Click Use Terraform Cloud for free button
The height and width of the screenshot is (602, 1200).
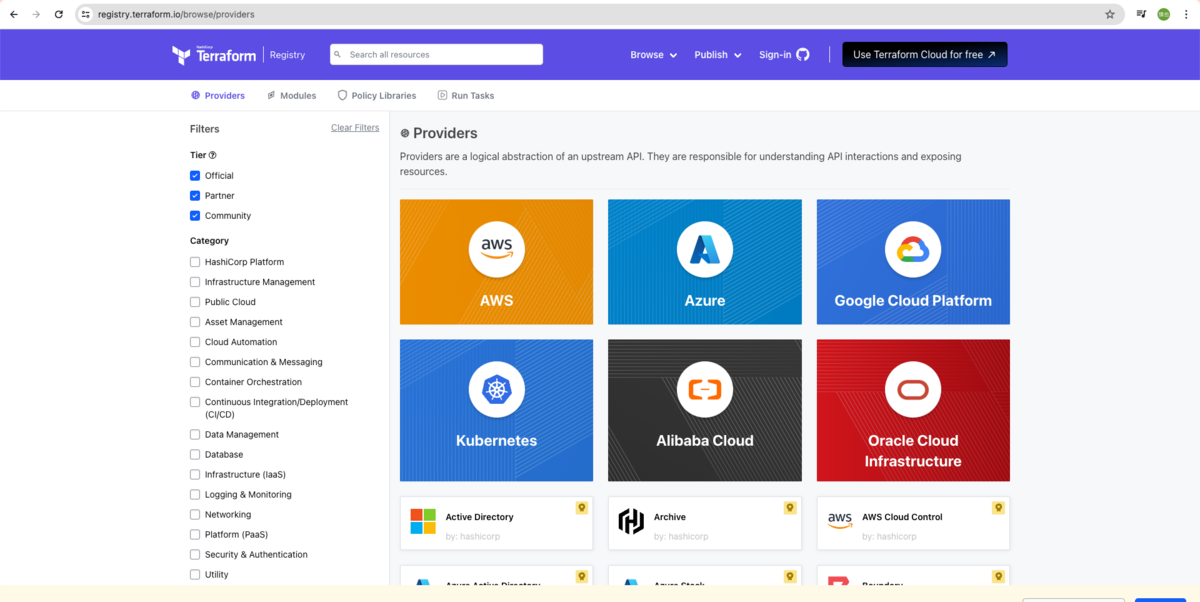[x=925, y=55]
